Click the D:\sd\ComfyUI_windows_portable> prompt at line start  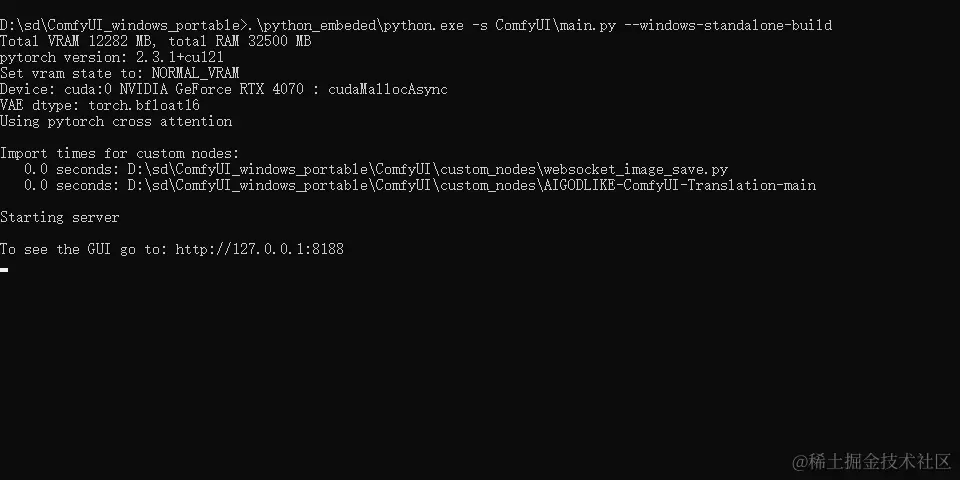coord(125,25)
